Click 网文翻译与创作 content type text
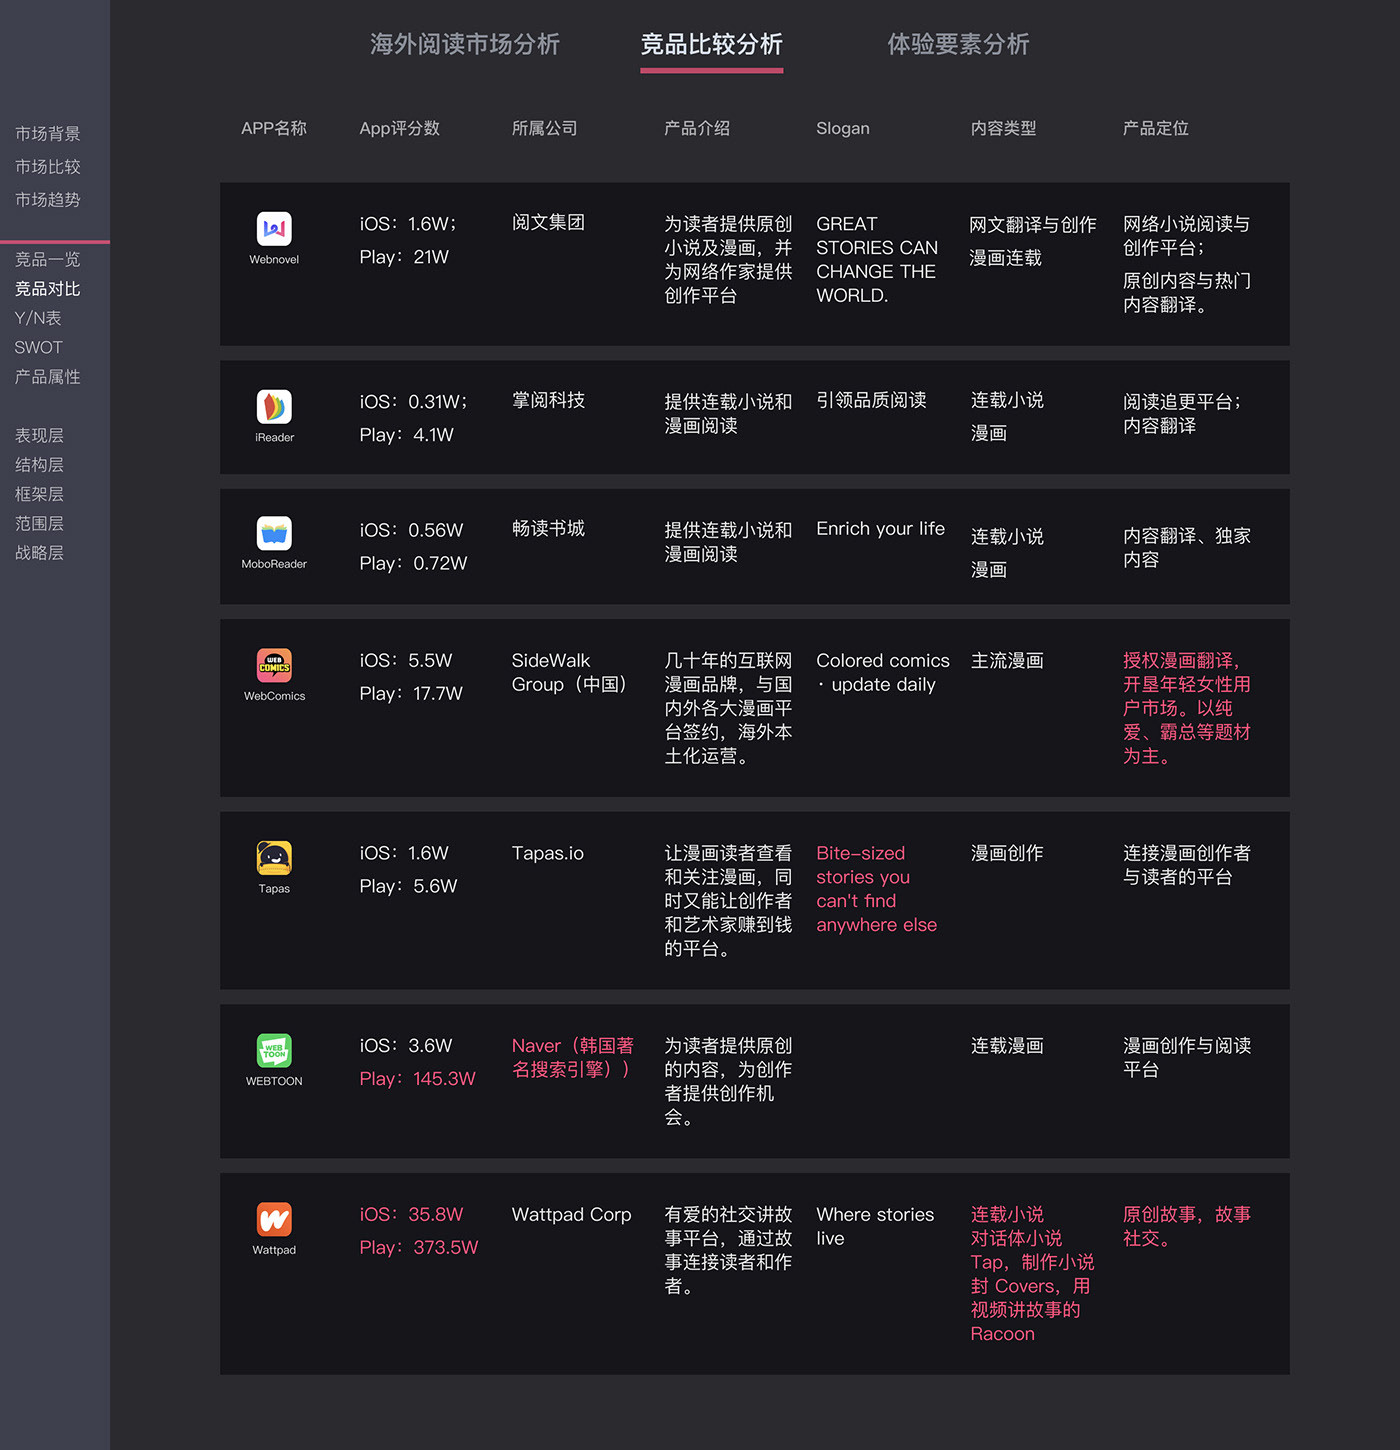 1033,225
